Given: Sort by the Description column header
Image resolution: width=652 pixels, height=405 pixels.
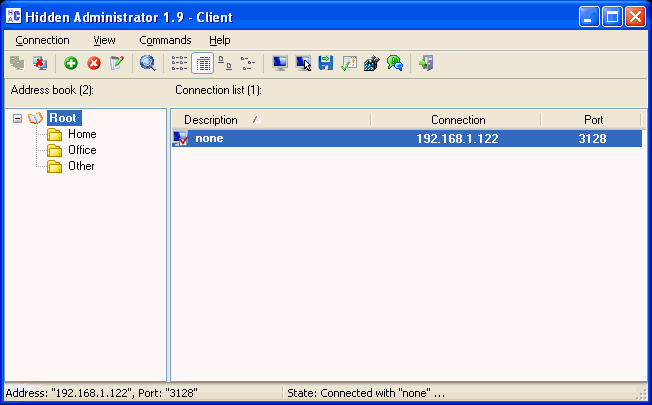Looking at the screenshot, I should point(211,120).
